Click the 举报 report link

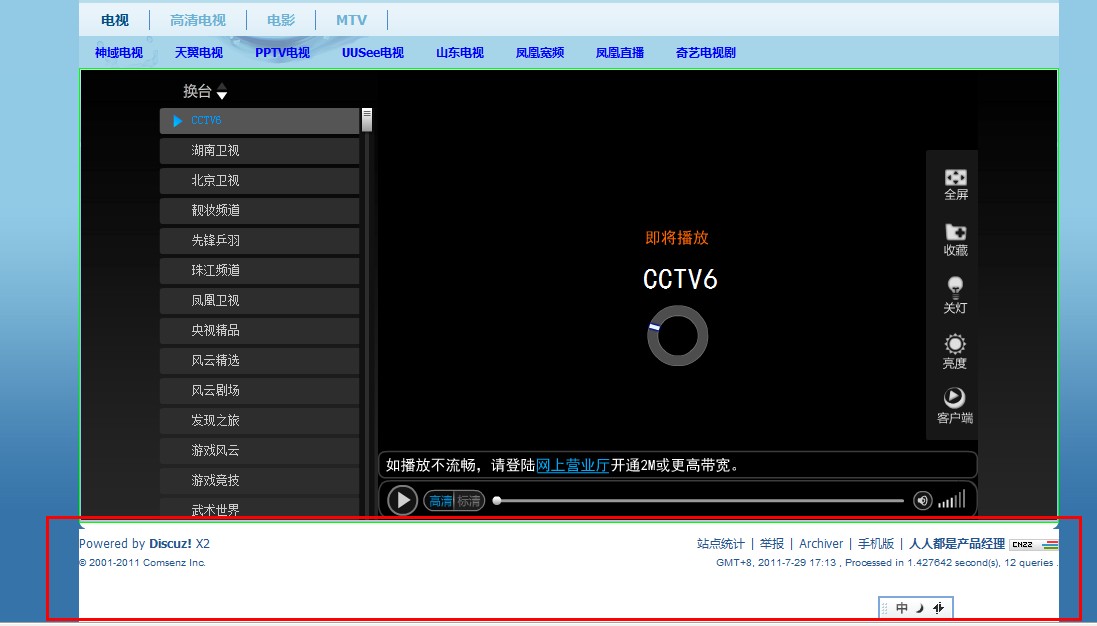click(772, 543)
